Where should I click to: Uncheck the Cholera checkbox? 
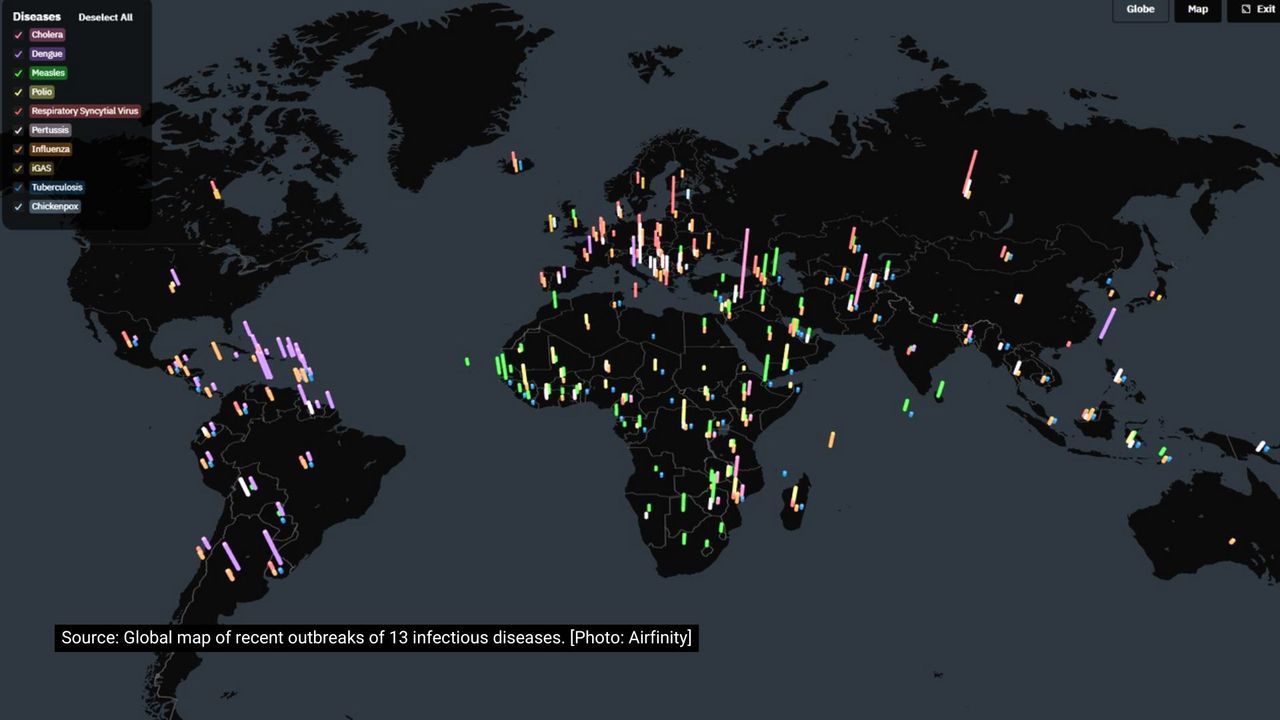click(18, 35)
